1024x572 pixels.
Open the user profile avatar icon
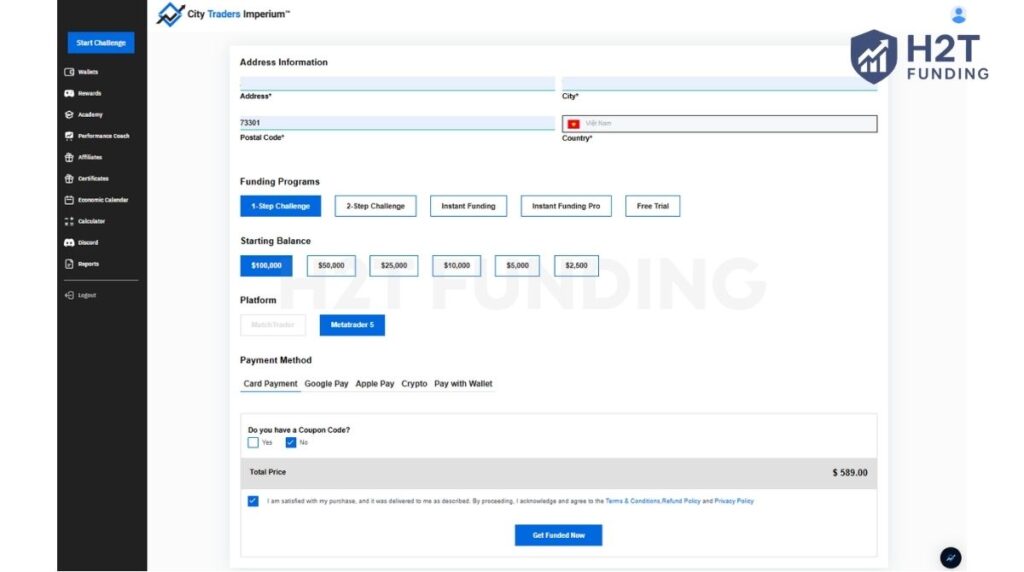(958, 14)
